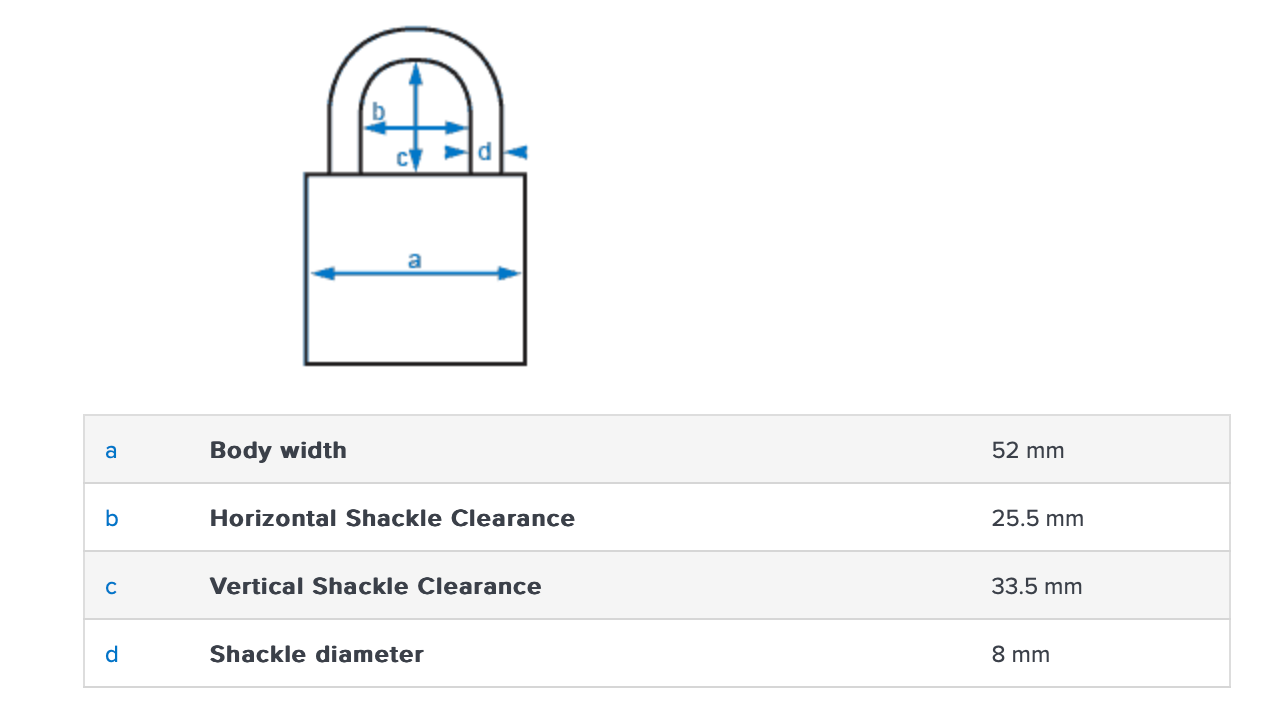1272x724 pixels.
Task: Click the "33.5 mm" value
Action: [1036, 586]
